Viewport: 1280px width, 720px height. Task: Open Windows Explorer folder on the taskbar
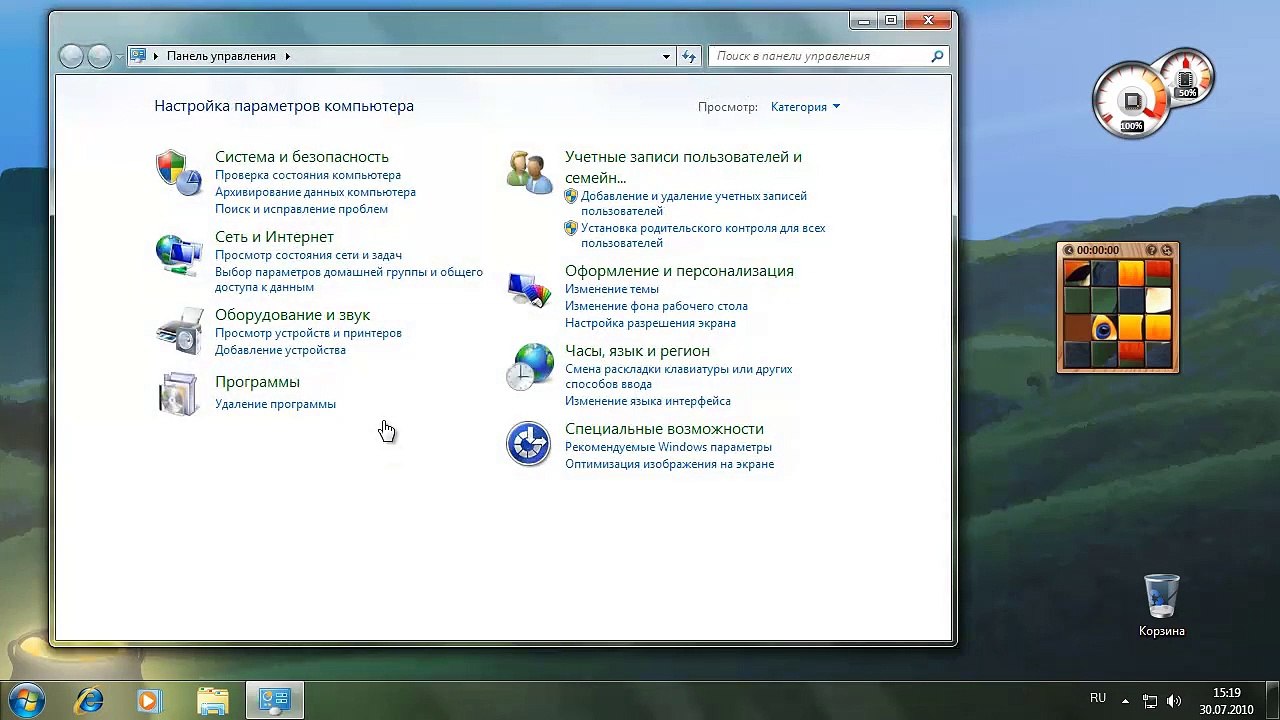click(x=212, y=700)
